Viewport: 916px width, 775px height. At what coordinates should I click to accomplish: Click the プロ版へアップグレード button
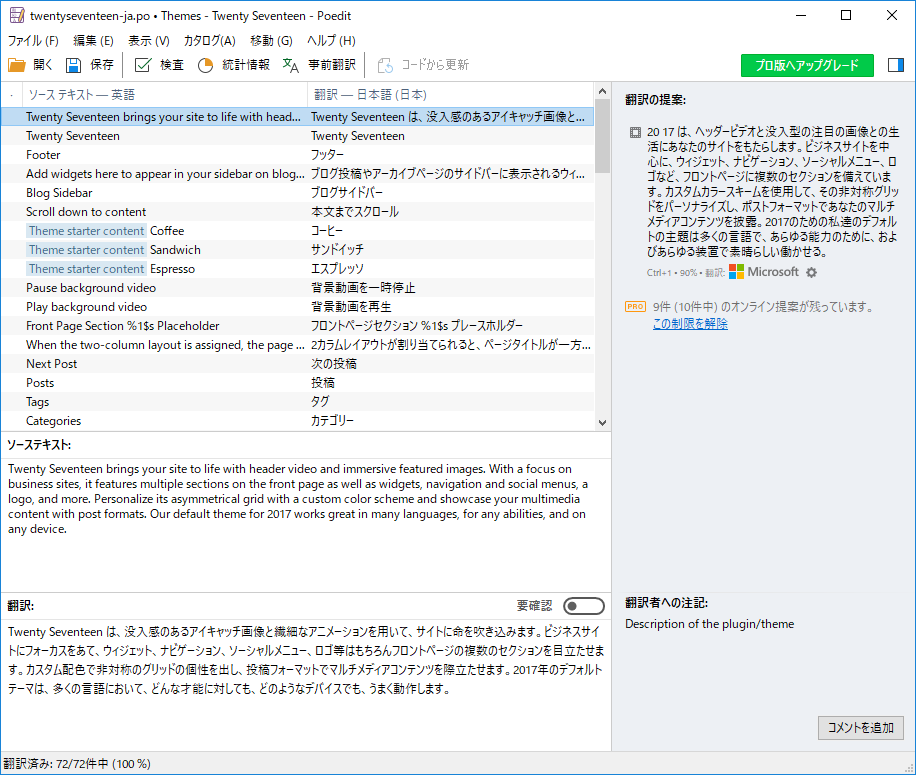(807, 65)
